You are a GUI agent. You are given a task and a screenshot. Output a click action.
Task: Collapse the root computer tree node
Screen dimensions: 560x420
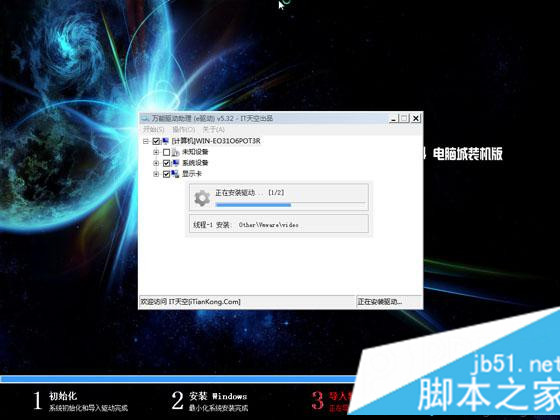click(x=146, y=141)
